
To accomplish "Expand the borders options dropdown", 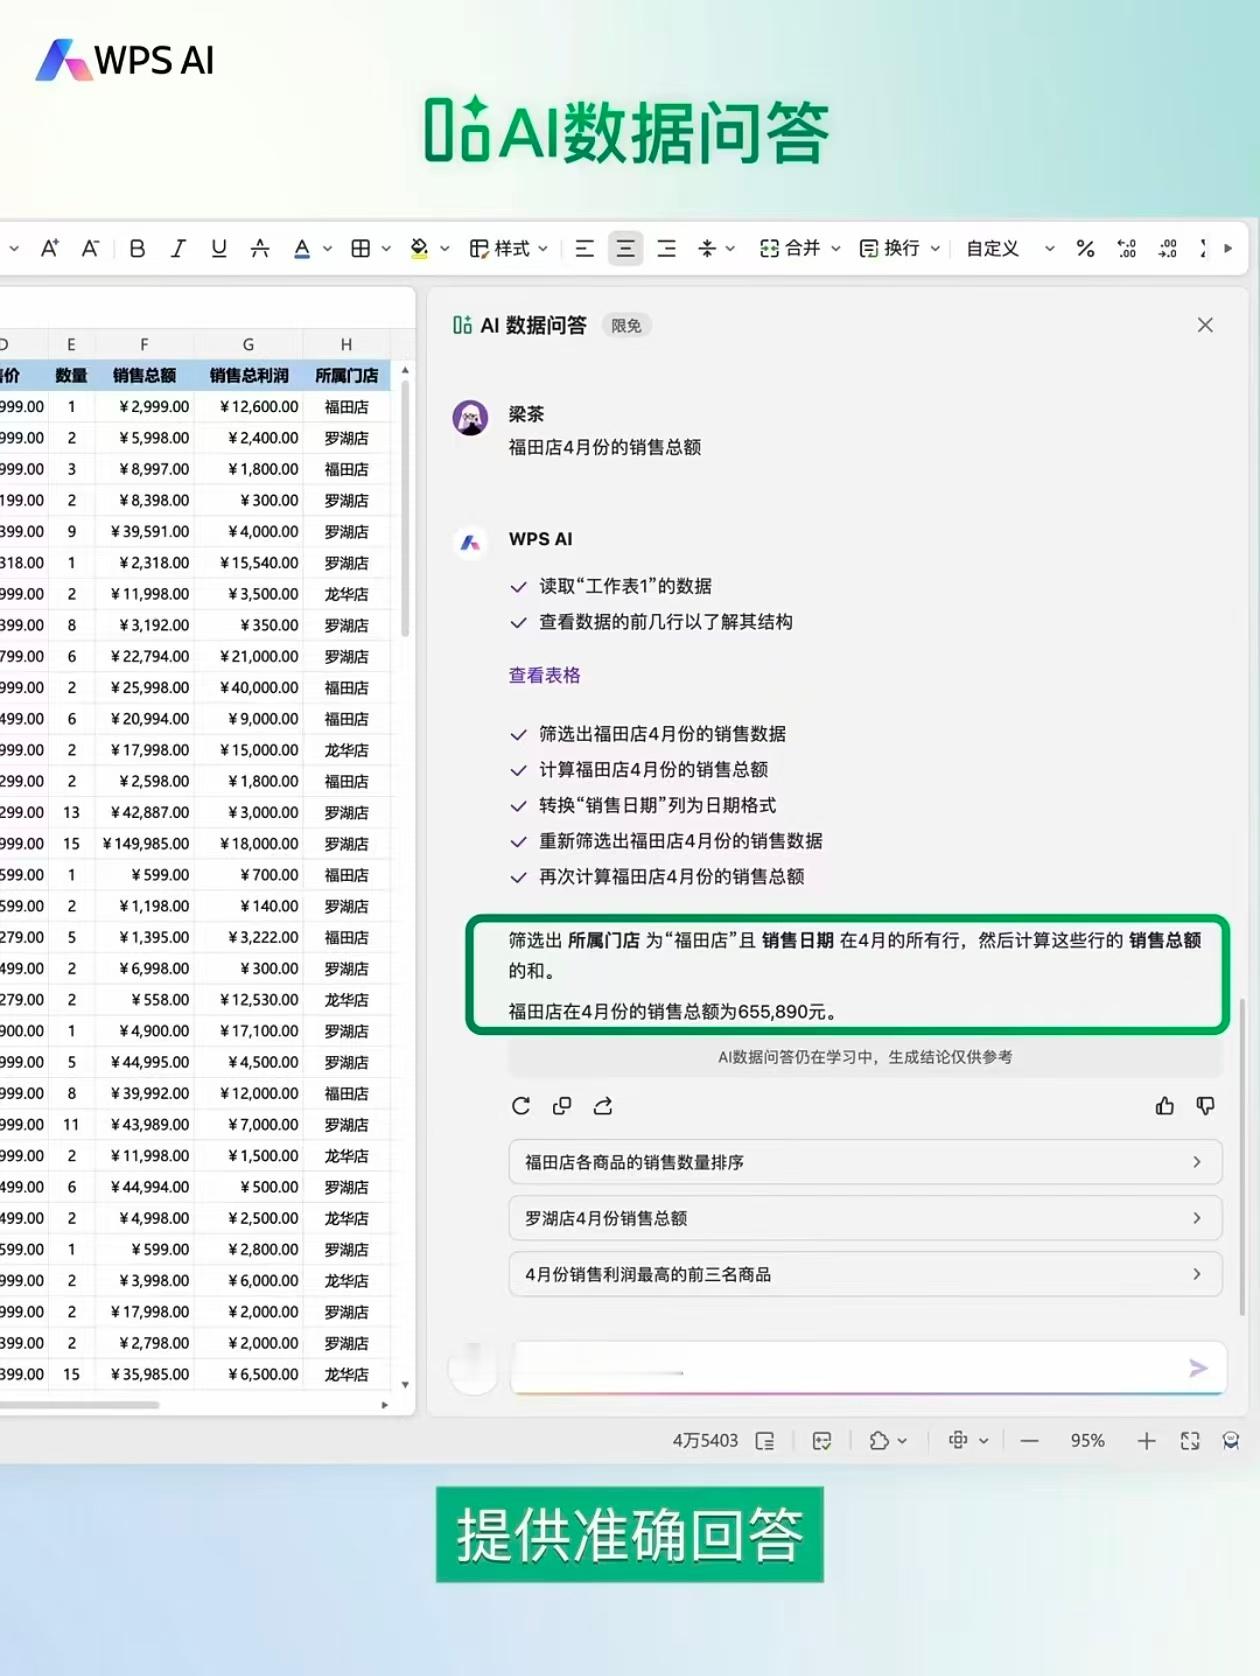I will click(386, 249).
